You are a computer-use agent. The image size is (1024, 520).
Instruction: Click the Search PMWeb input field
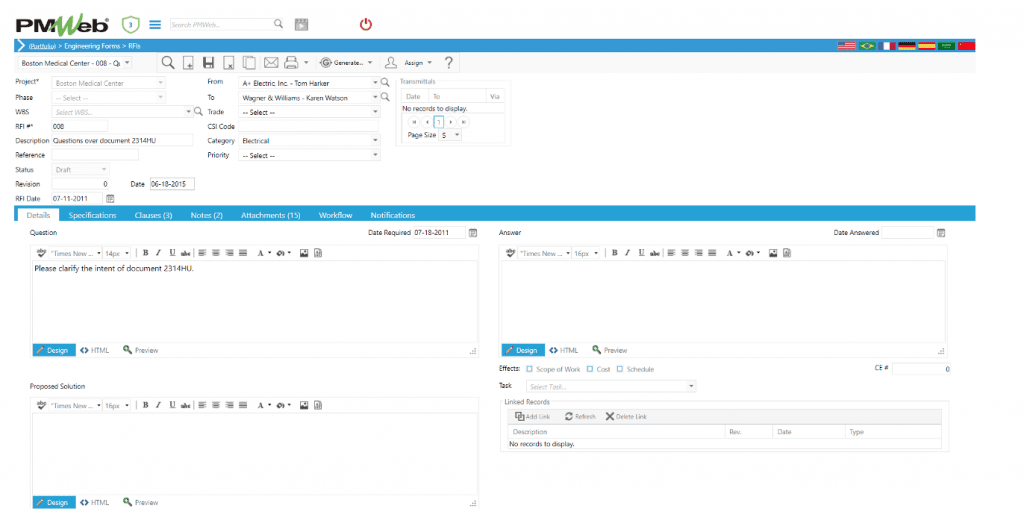(220, 24)
